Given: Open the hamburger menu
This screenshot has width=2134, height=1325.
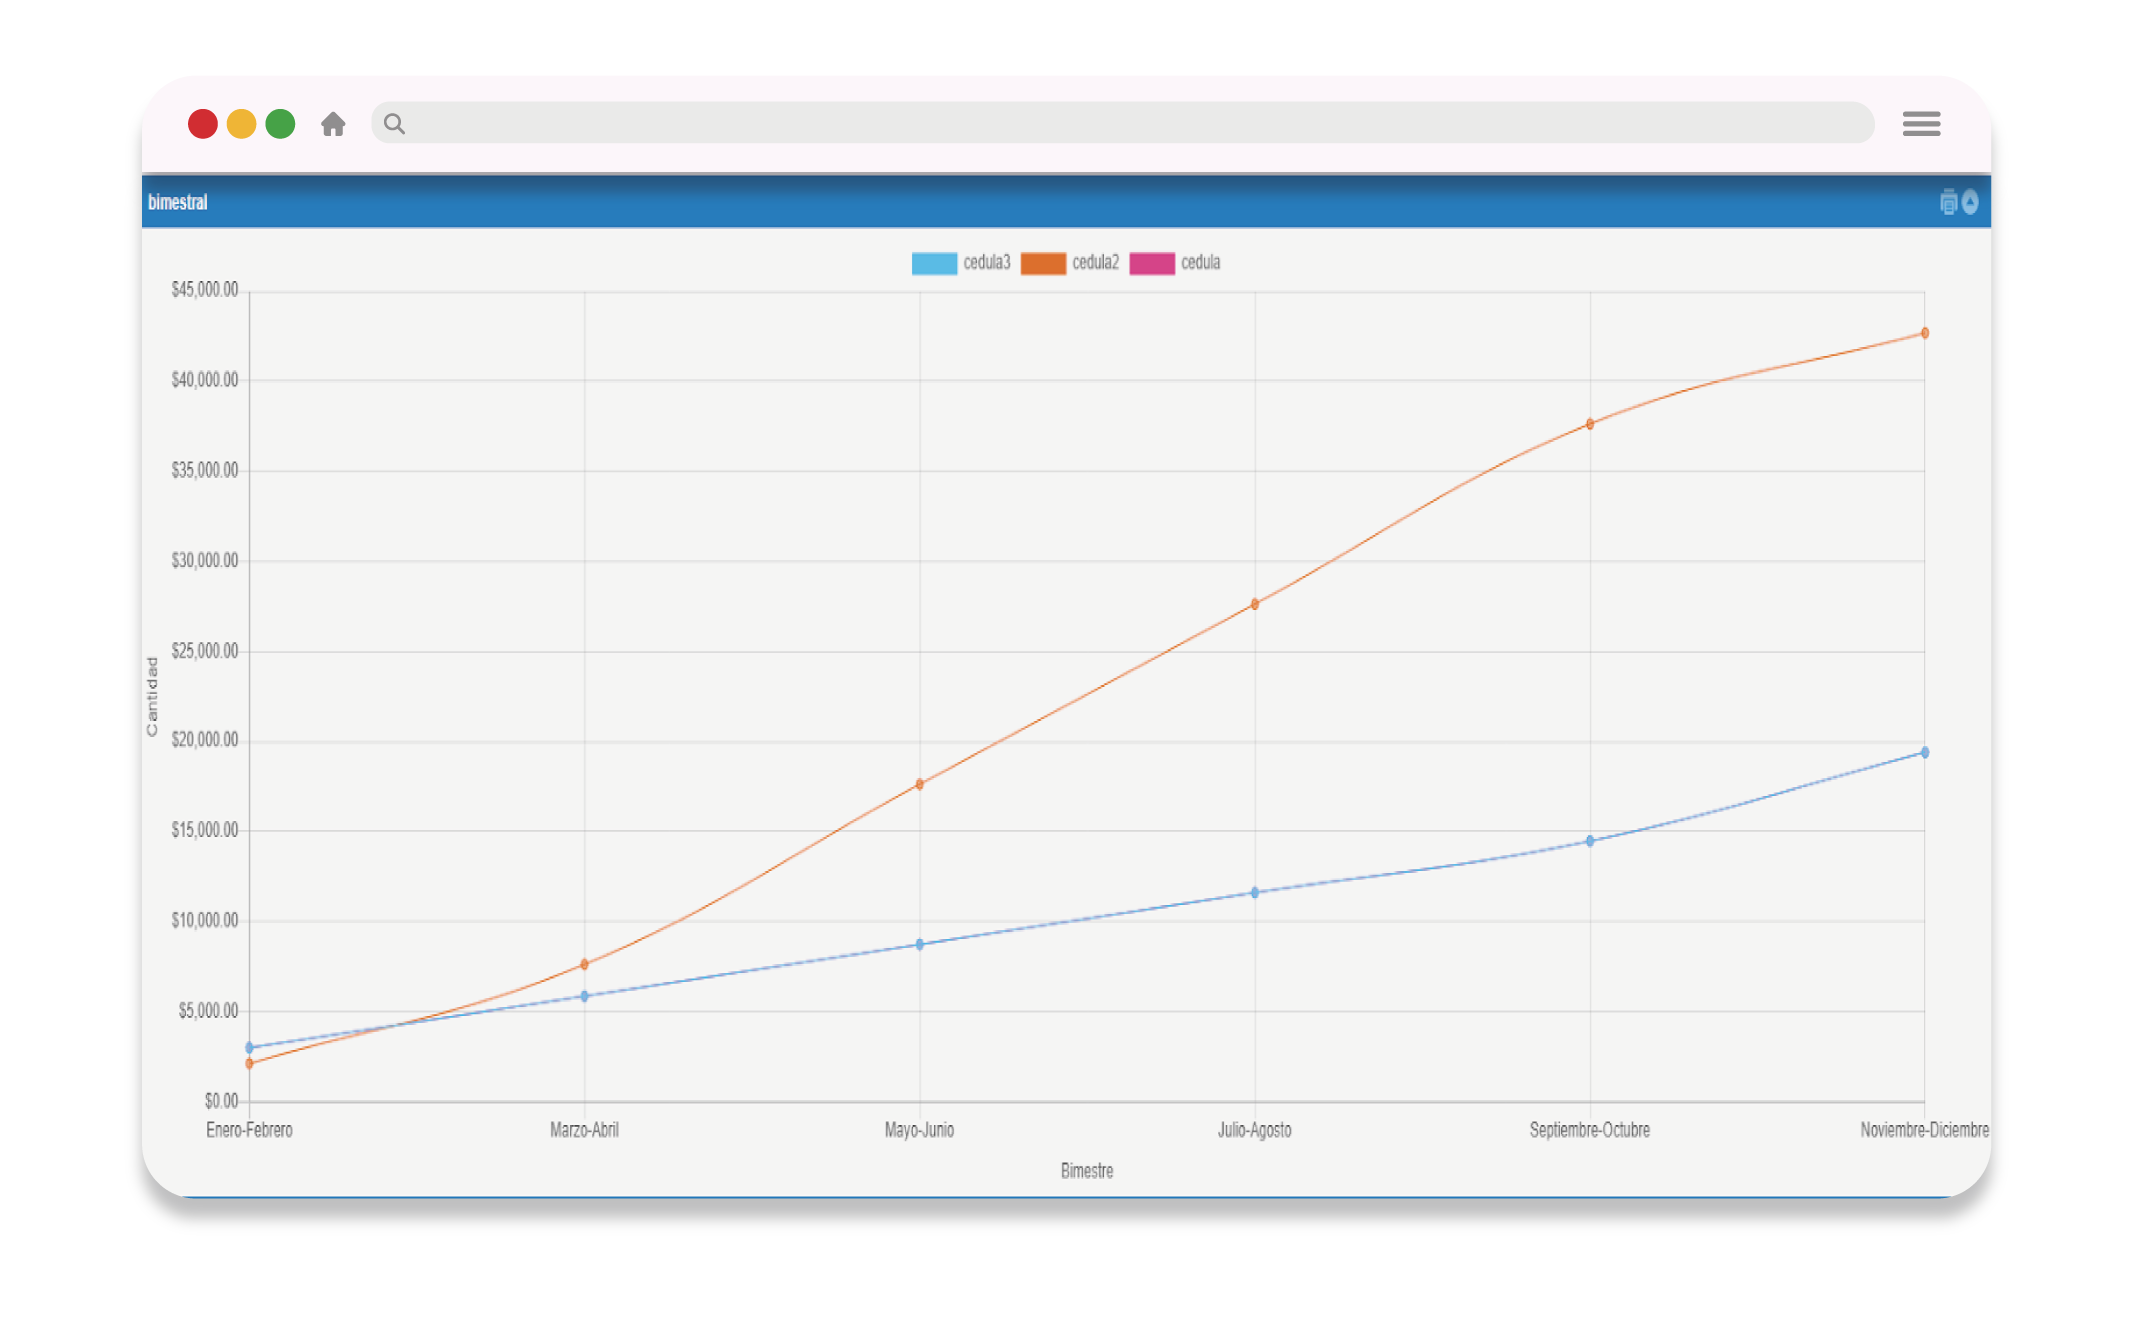Looking at the screenshot, I should (1921, 124).
